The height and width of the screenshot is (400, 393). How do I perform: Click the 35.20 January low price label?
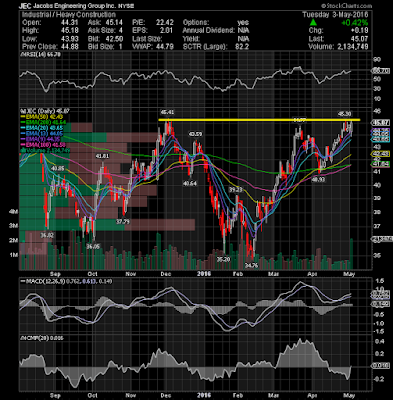pyautogui.click(x=223, y=259)
